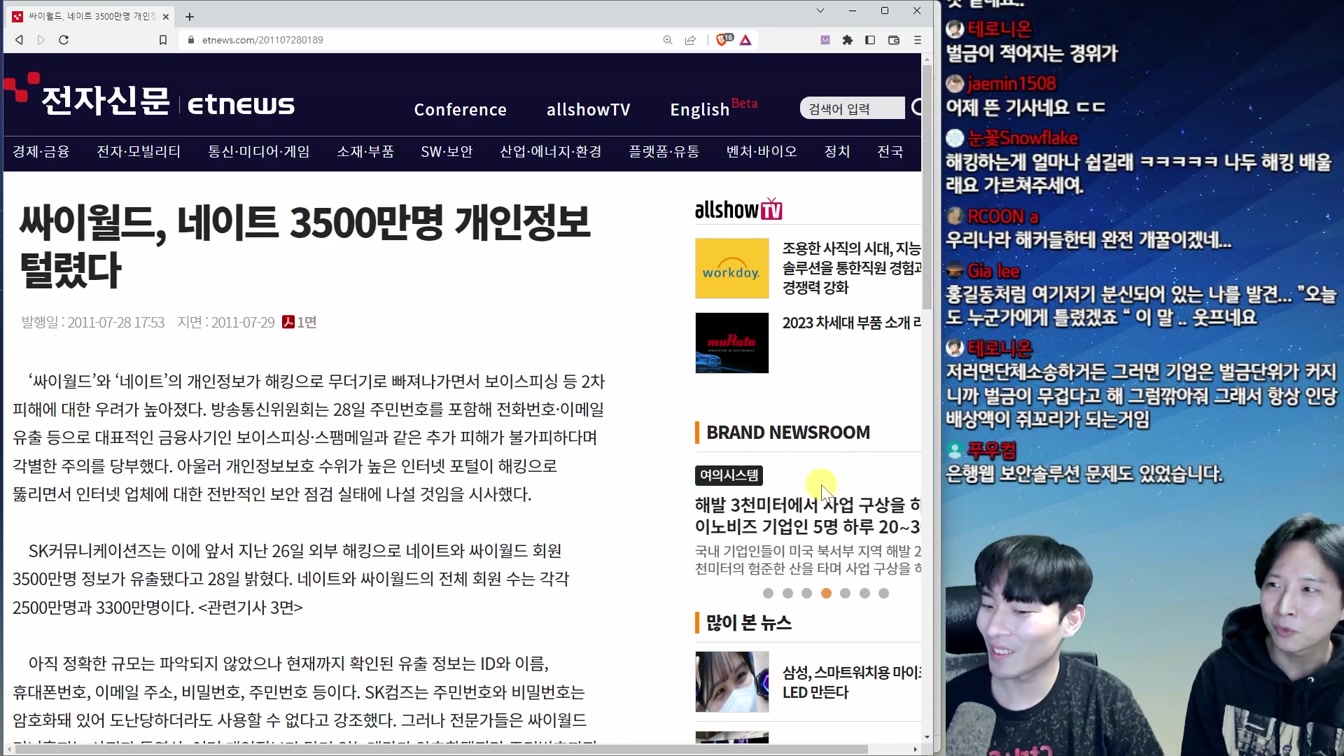Open the 삼성, 스마트워치용 마이크로 LED thumbnail
Viewport: 1344px width, 756px height.
732,682
